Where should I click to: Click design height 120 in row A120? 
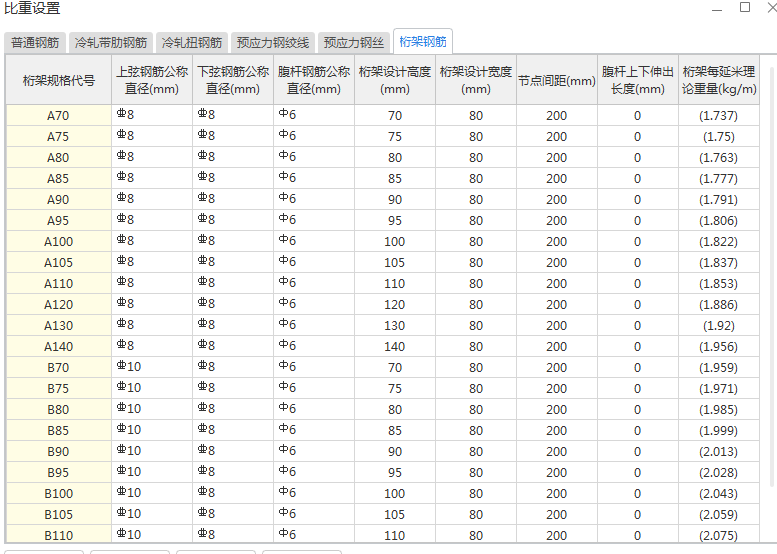click(395, 304)
